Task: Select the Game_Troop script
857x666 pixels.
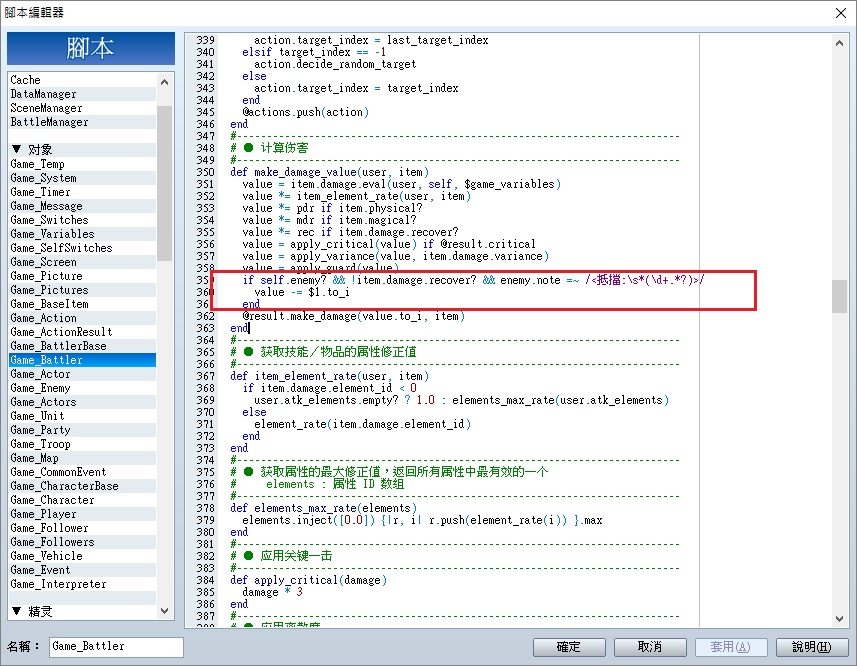Action: pyautogui.click(x=83, y=444)
